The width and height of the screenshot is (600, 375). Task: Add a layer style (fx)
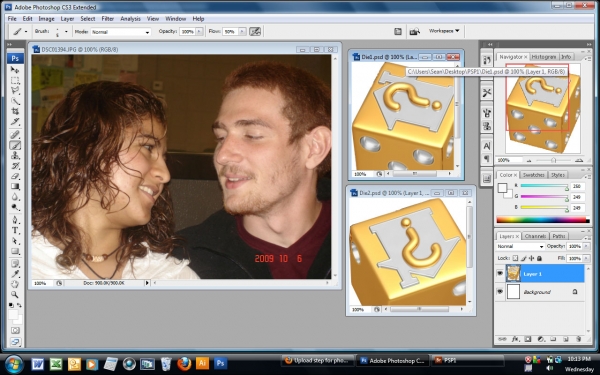(x=515, y=339)
